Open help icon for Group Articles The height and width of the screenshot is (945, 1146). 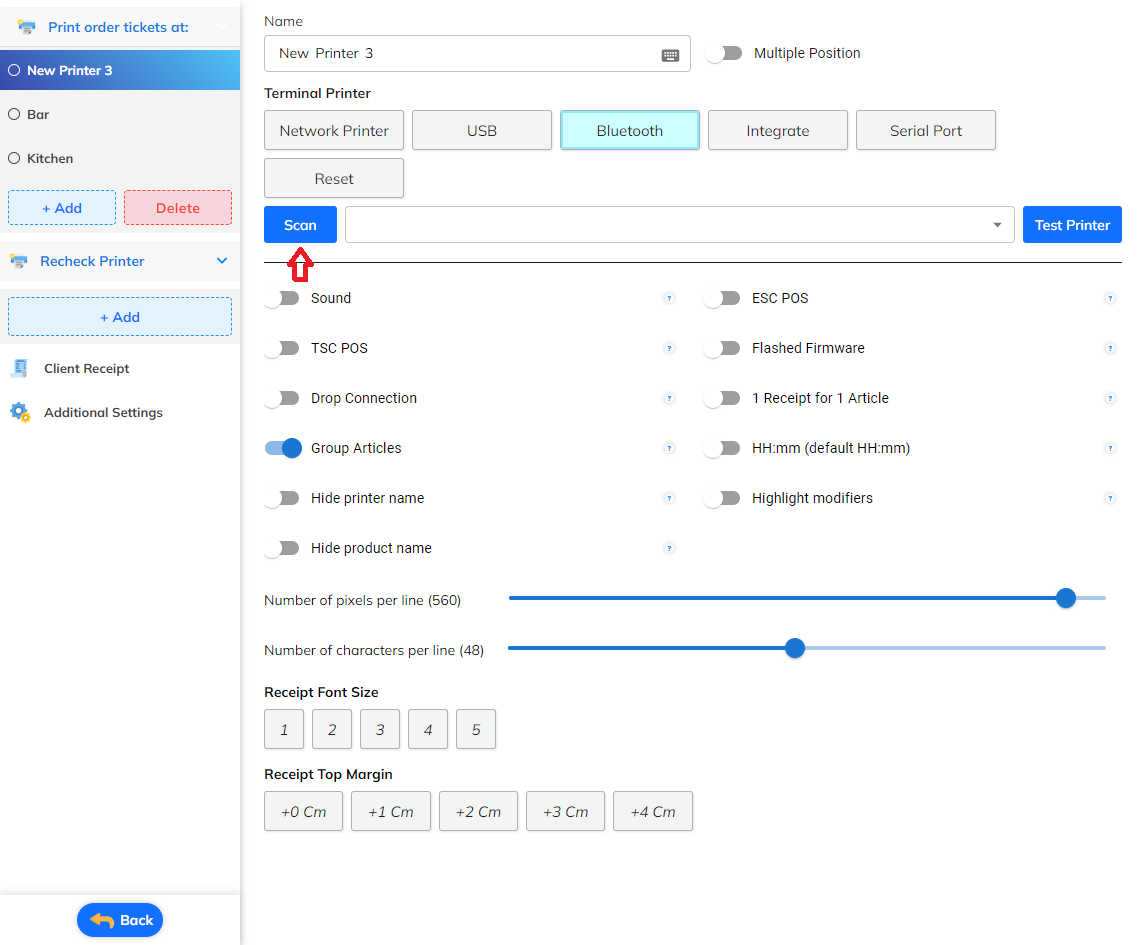point(669,448)
